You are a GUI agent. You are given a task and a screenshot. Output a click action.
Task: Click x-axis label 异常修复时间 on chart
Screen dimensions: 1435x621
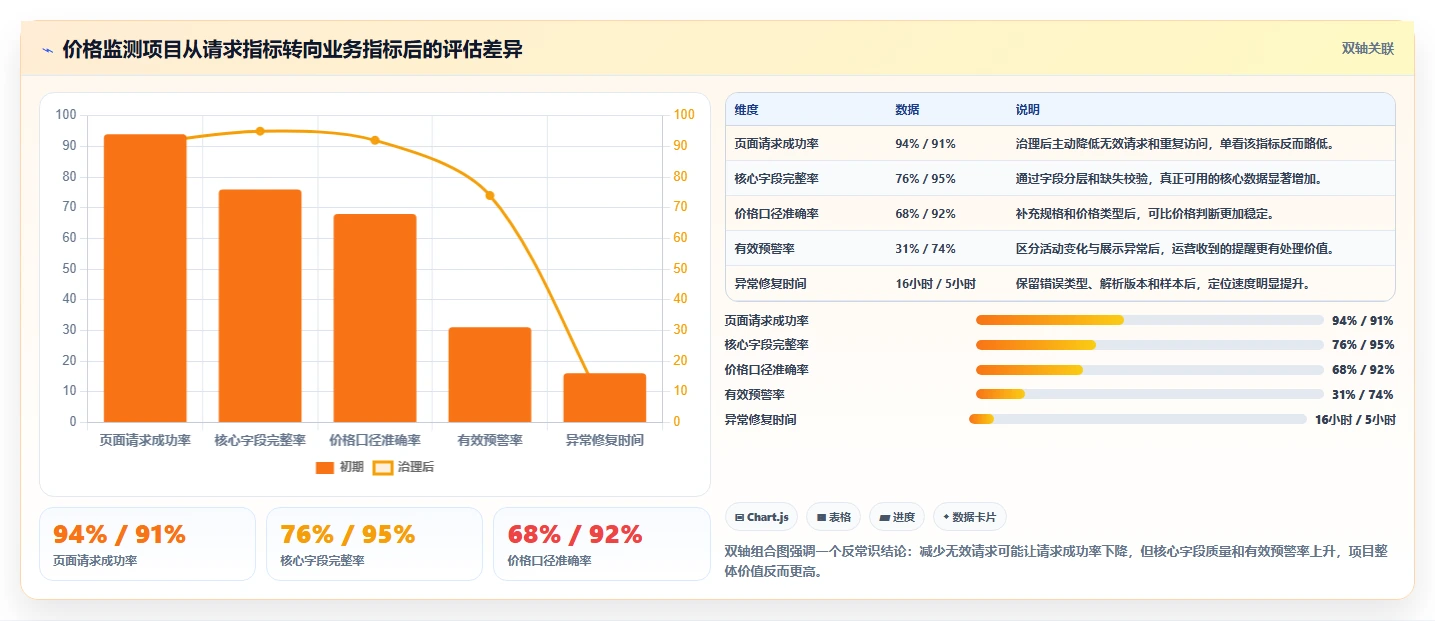point(605,440)
